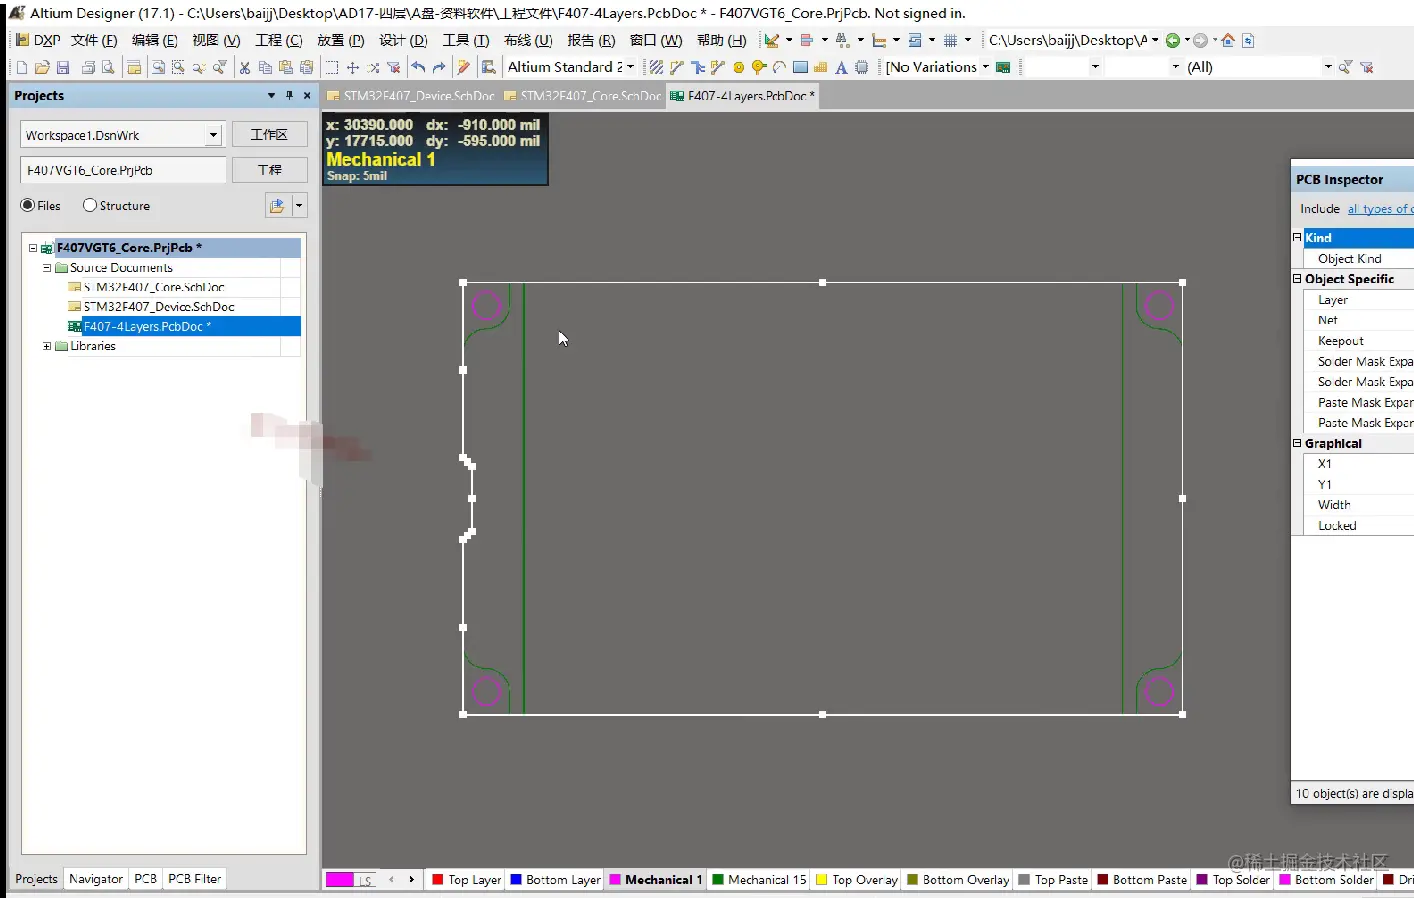Expand the Libraries folder
This screenshot has width=1414, height=898.
point(47,346)
